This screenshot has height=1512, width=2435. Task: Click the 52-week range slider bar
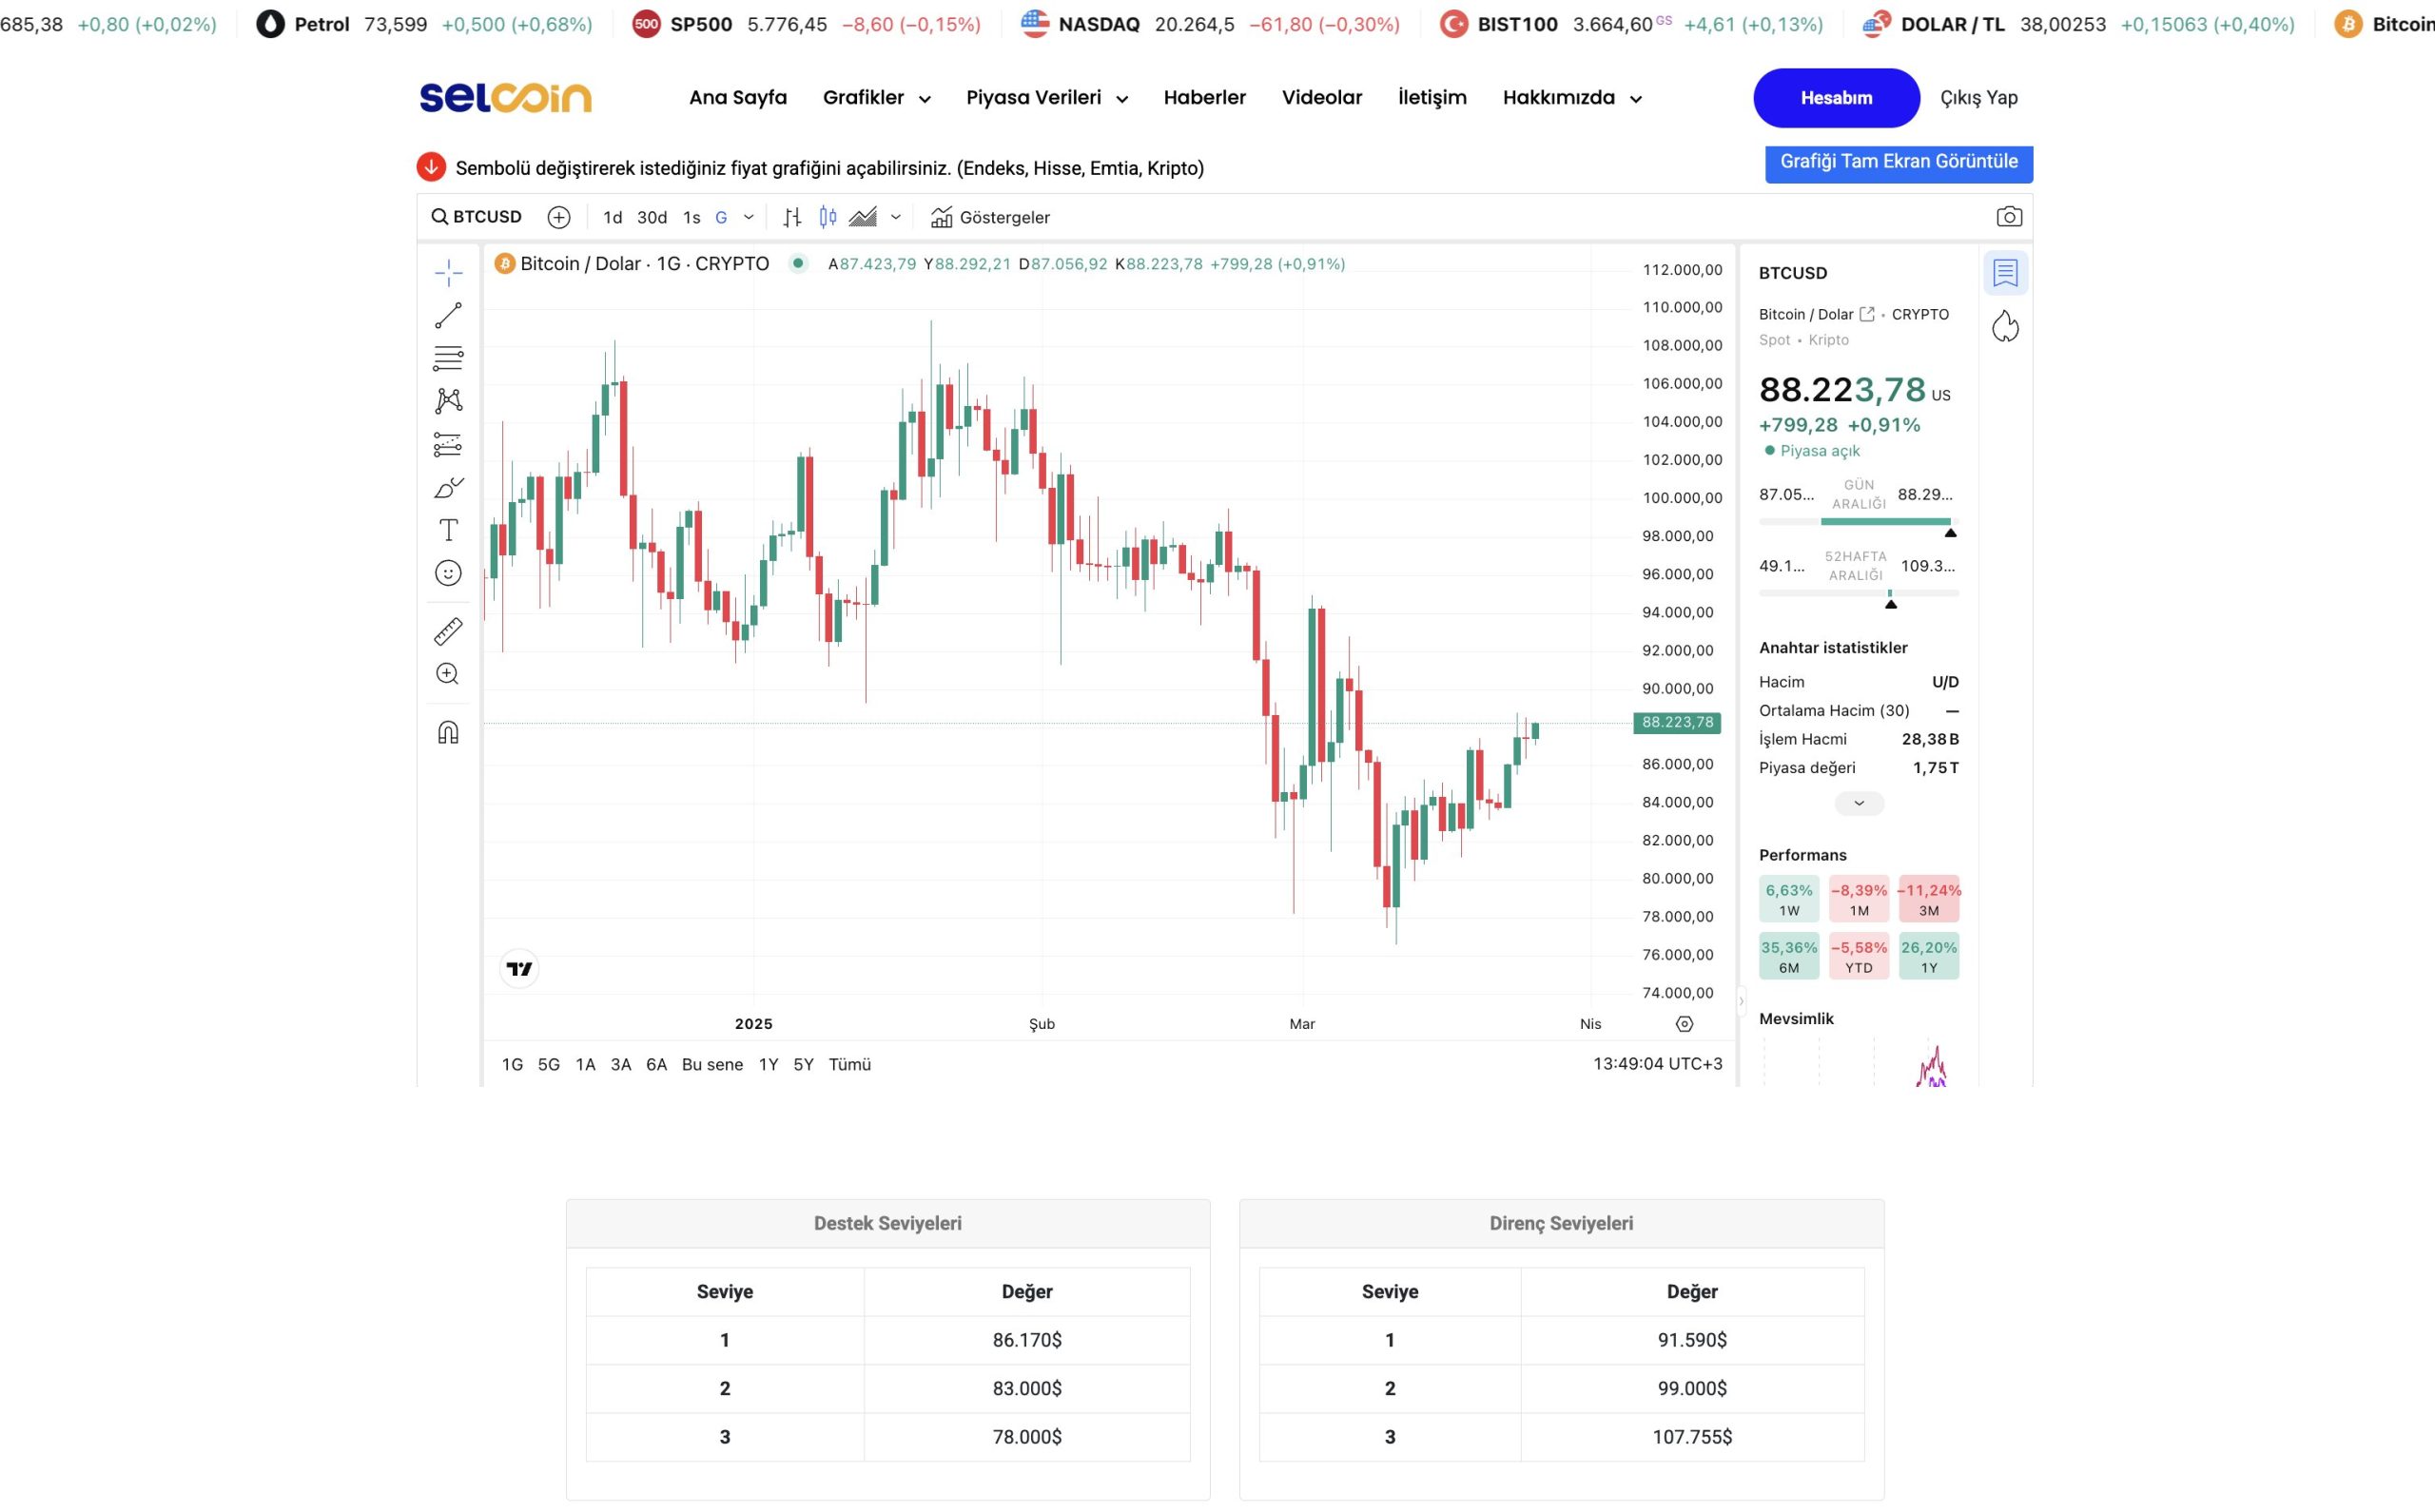click(x=1858, y=593)
